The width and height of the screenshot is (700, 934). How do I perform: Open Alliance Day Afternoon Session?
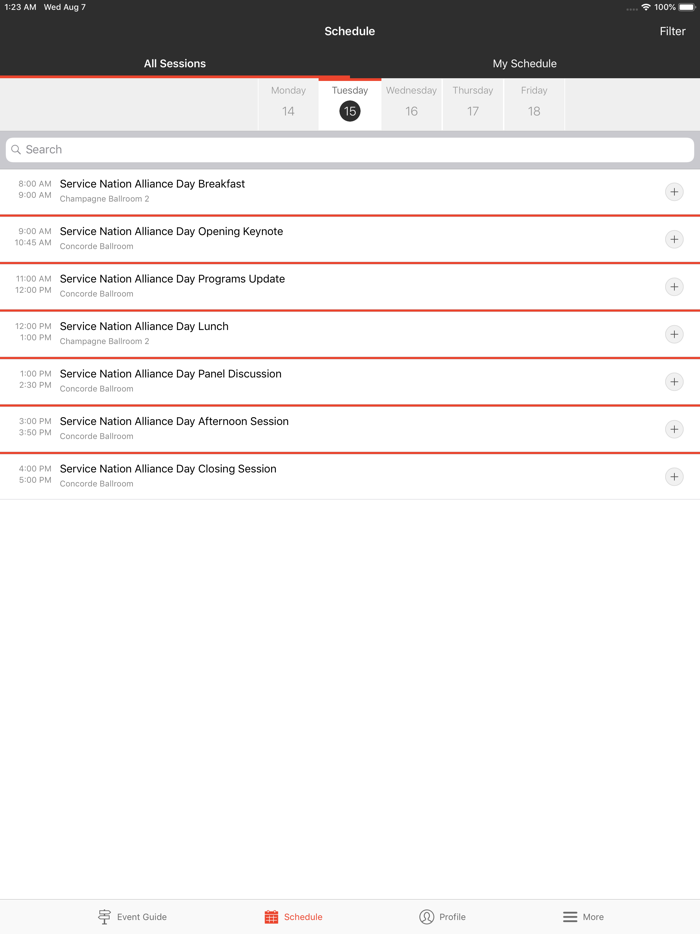pyautogui.click(x=350, y=429)
